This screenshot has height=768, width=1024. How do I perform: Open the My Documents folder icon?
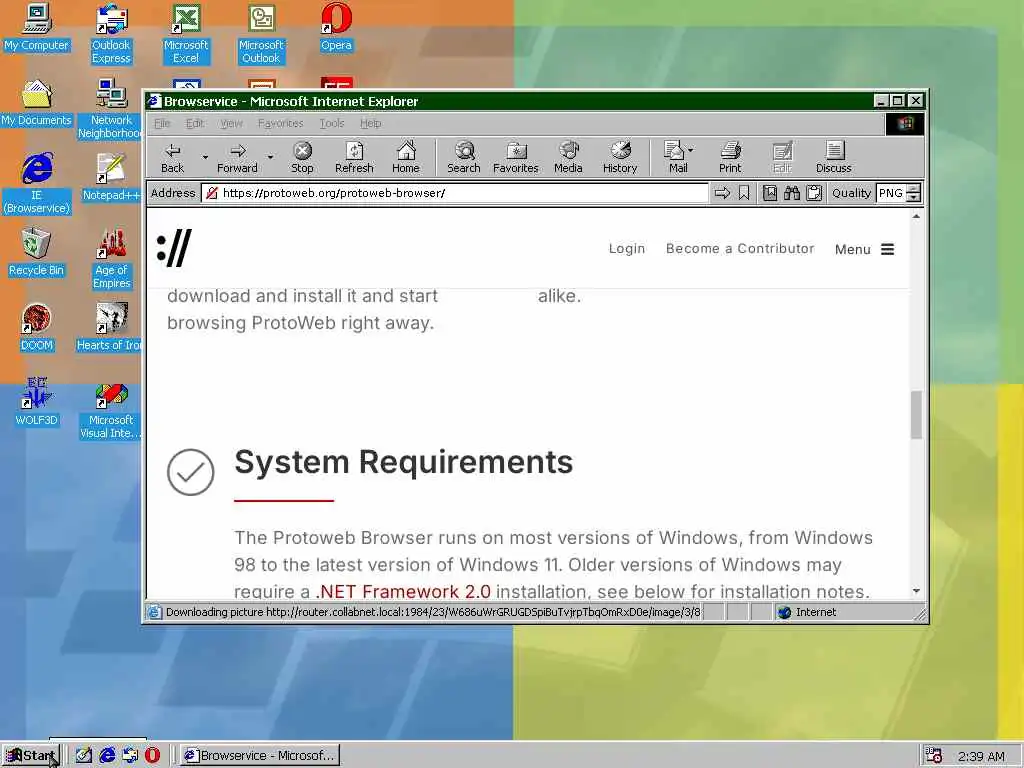point(36,103)
